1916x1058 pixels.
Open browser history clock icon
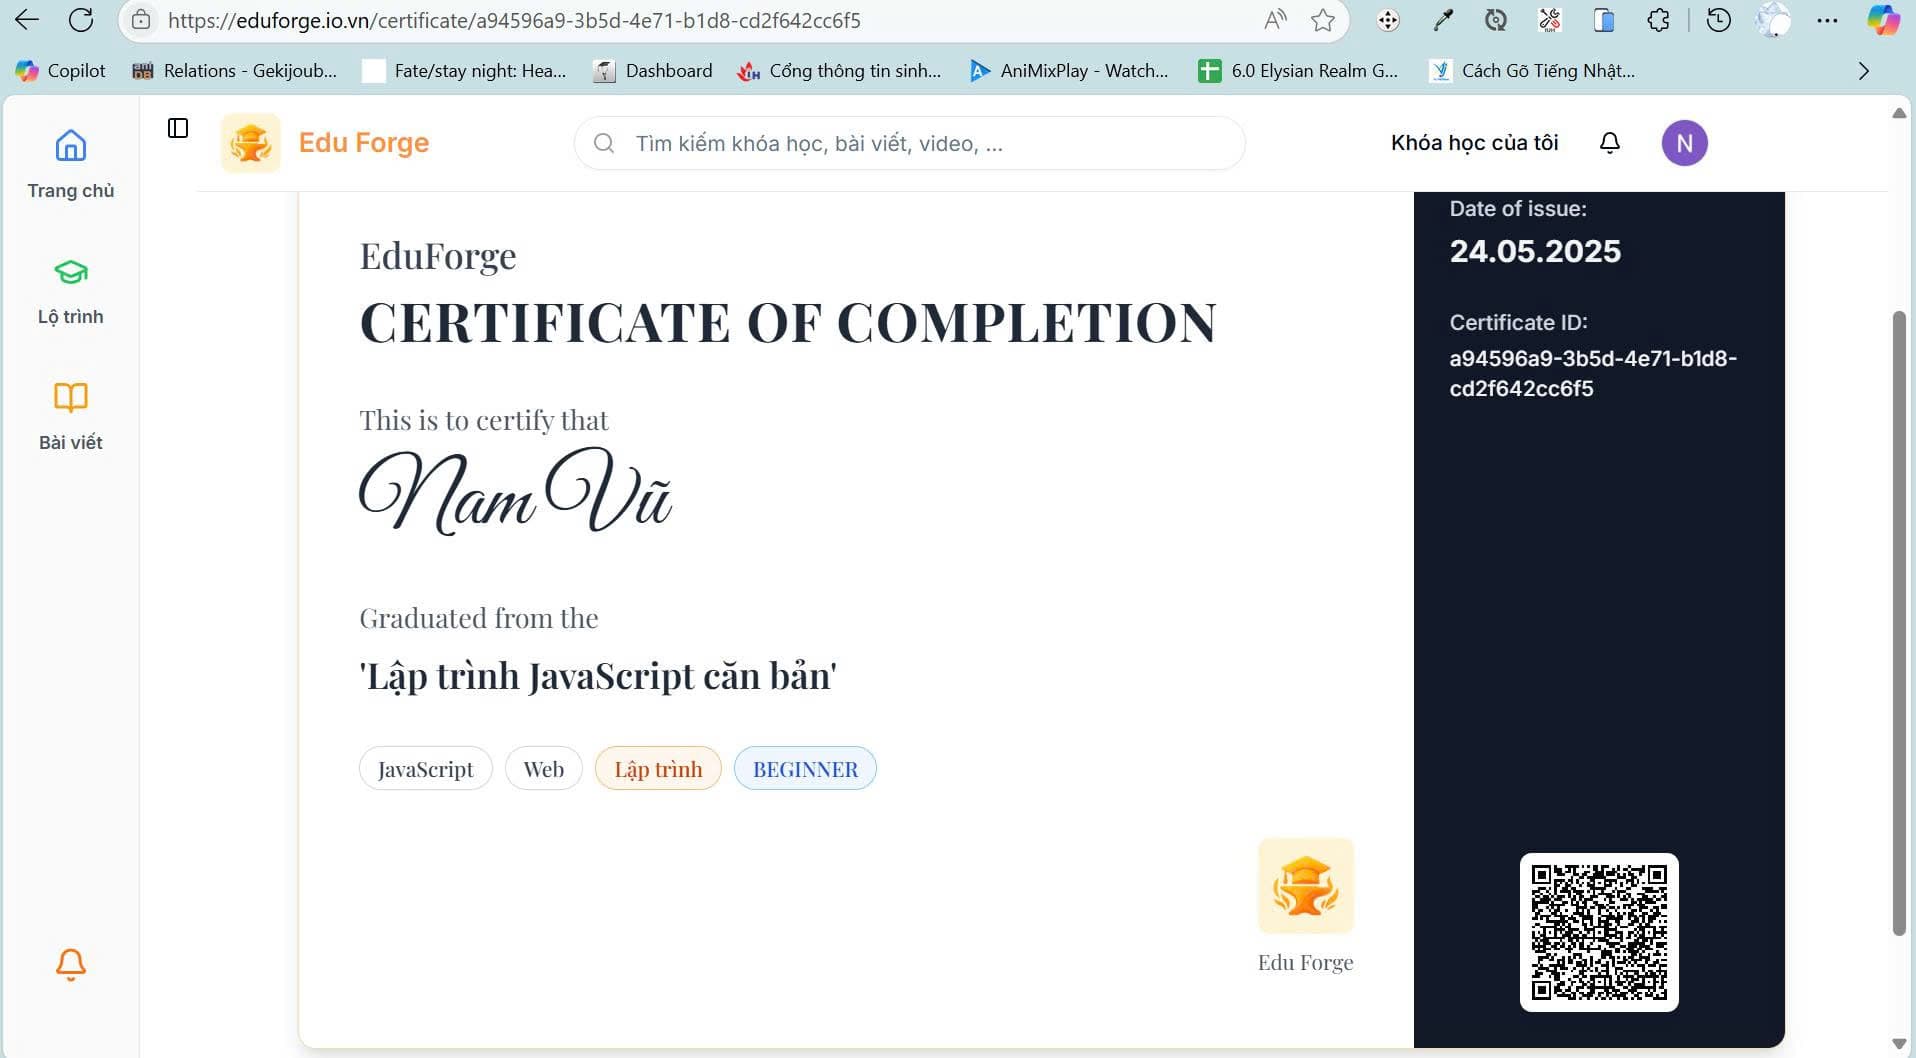(1718, 20)
